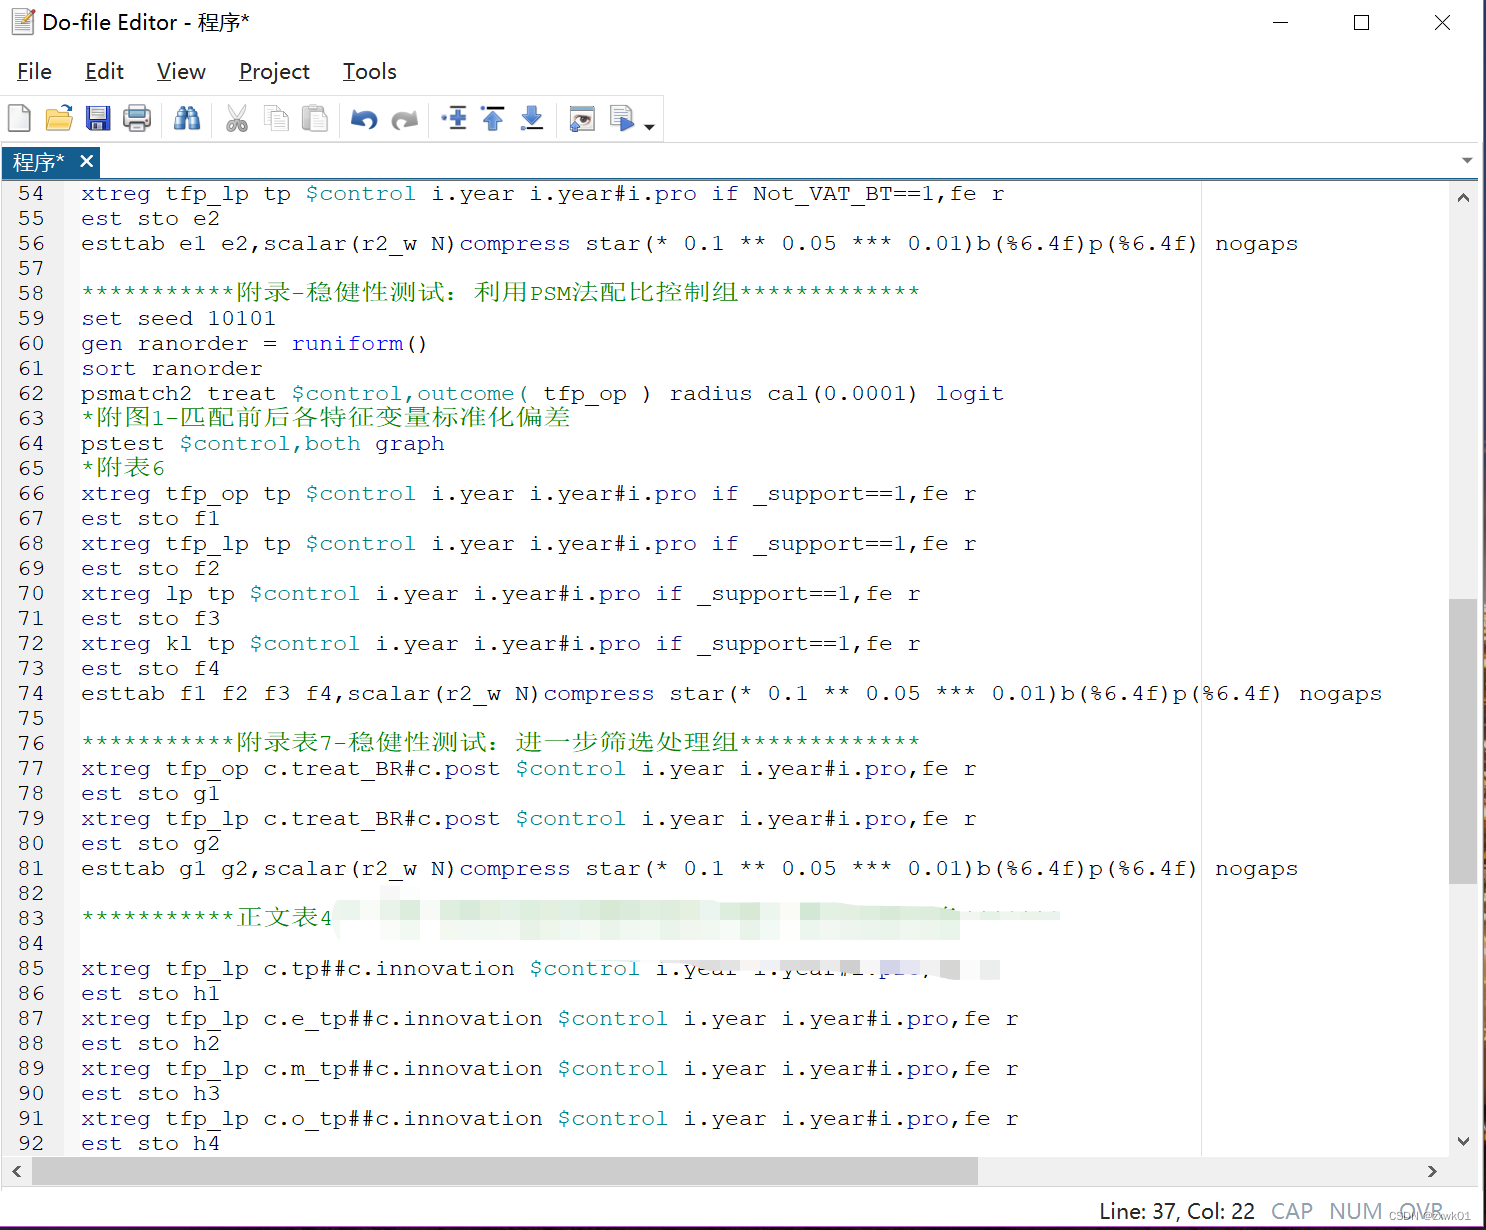Click 'c.e_tp##c.innovation' on line 87
Viewport: 1486px width, 1230px height.
pos(403,1018)
